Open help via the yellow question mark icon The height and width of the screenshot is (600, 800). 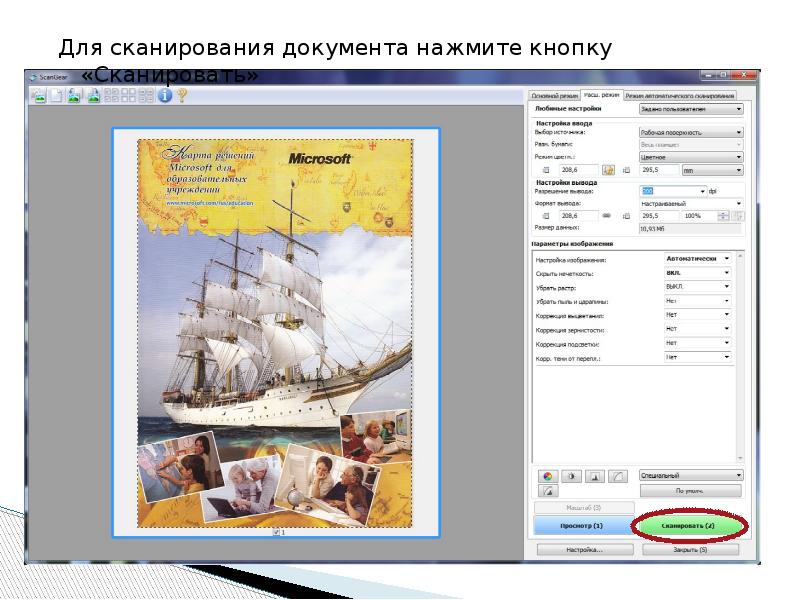point(182,95)
